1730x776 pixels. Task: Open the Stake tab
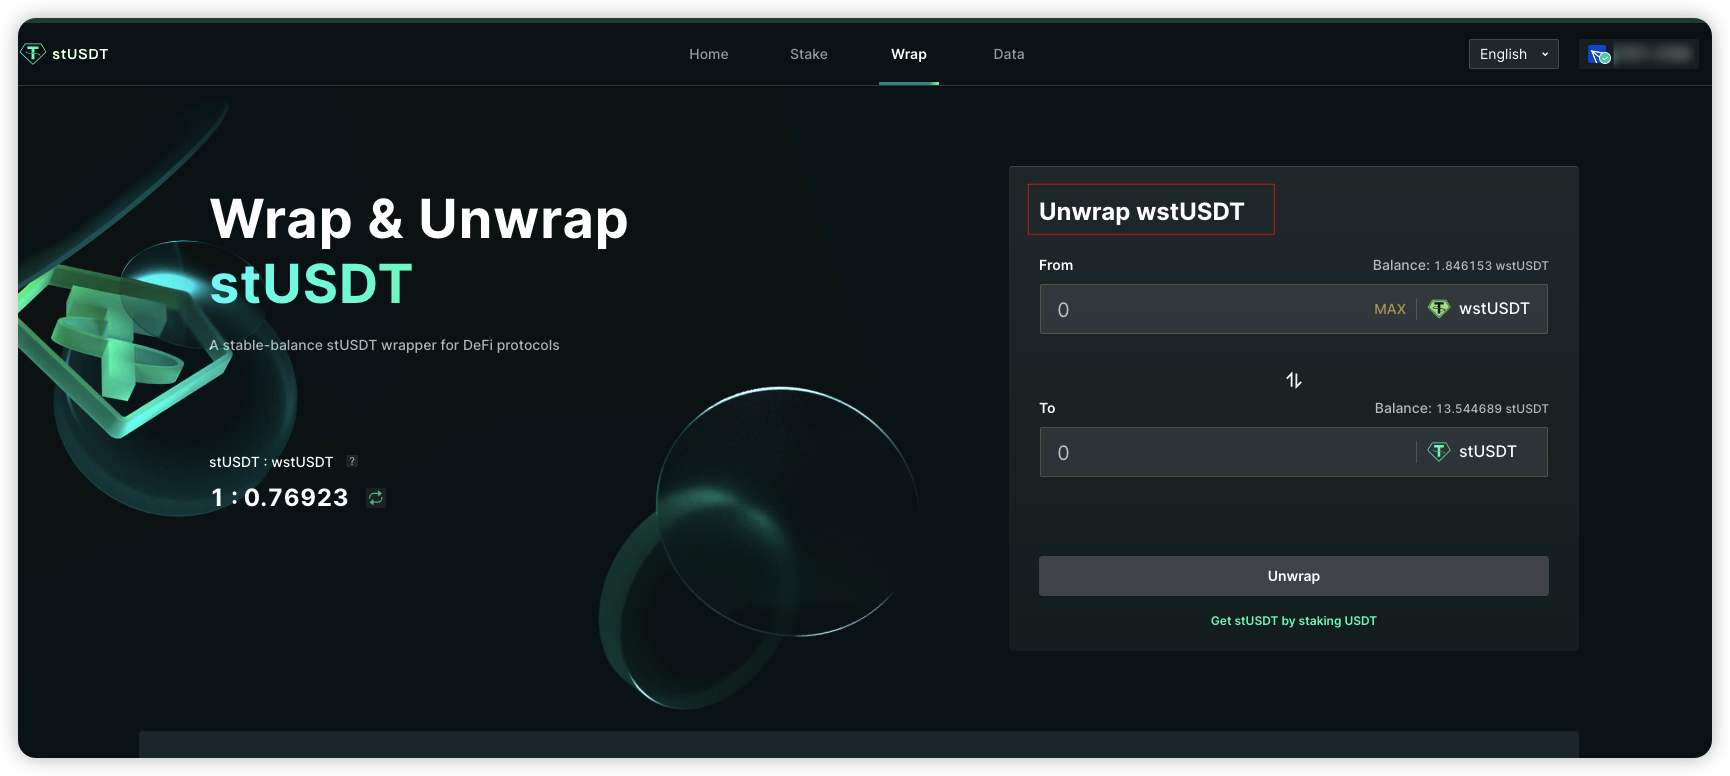(x=808, y=54)
